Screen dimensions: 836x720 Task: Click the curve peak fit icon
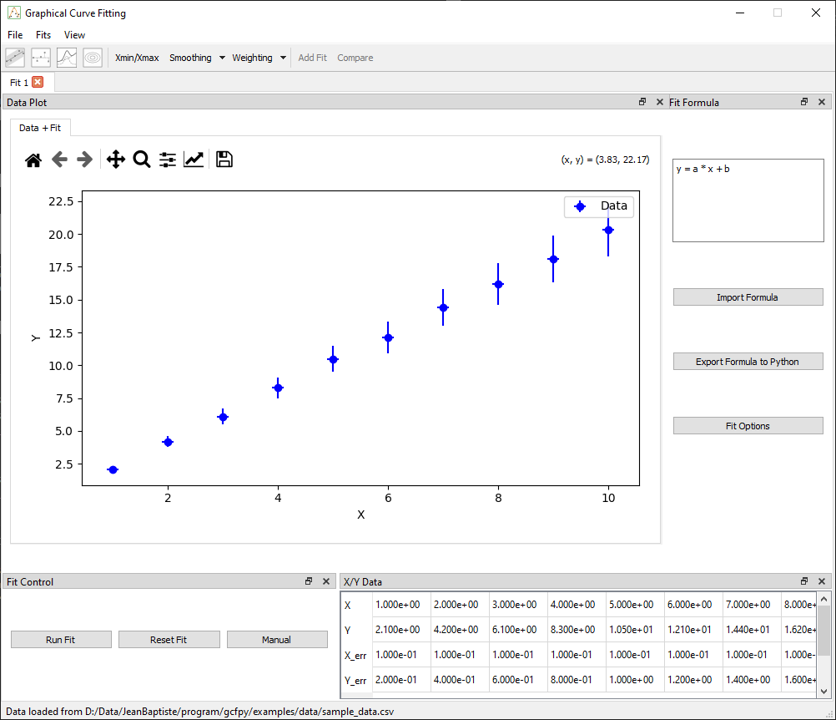click(x=67, y=58)
